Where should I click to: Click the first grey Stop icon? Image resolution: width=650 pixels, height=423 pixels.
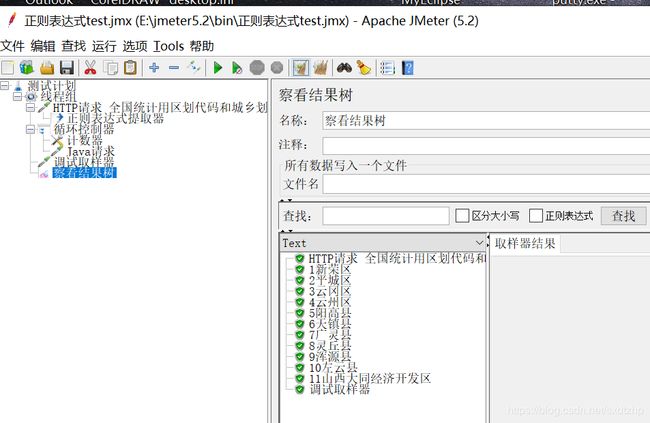(257, 68)
